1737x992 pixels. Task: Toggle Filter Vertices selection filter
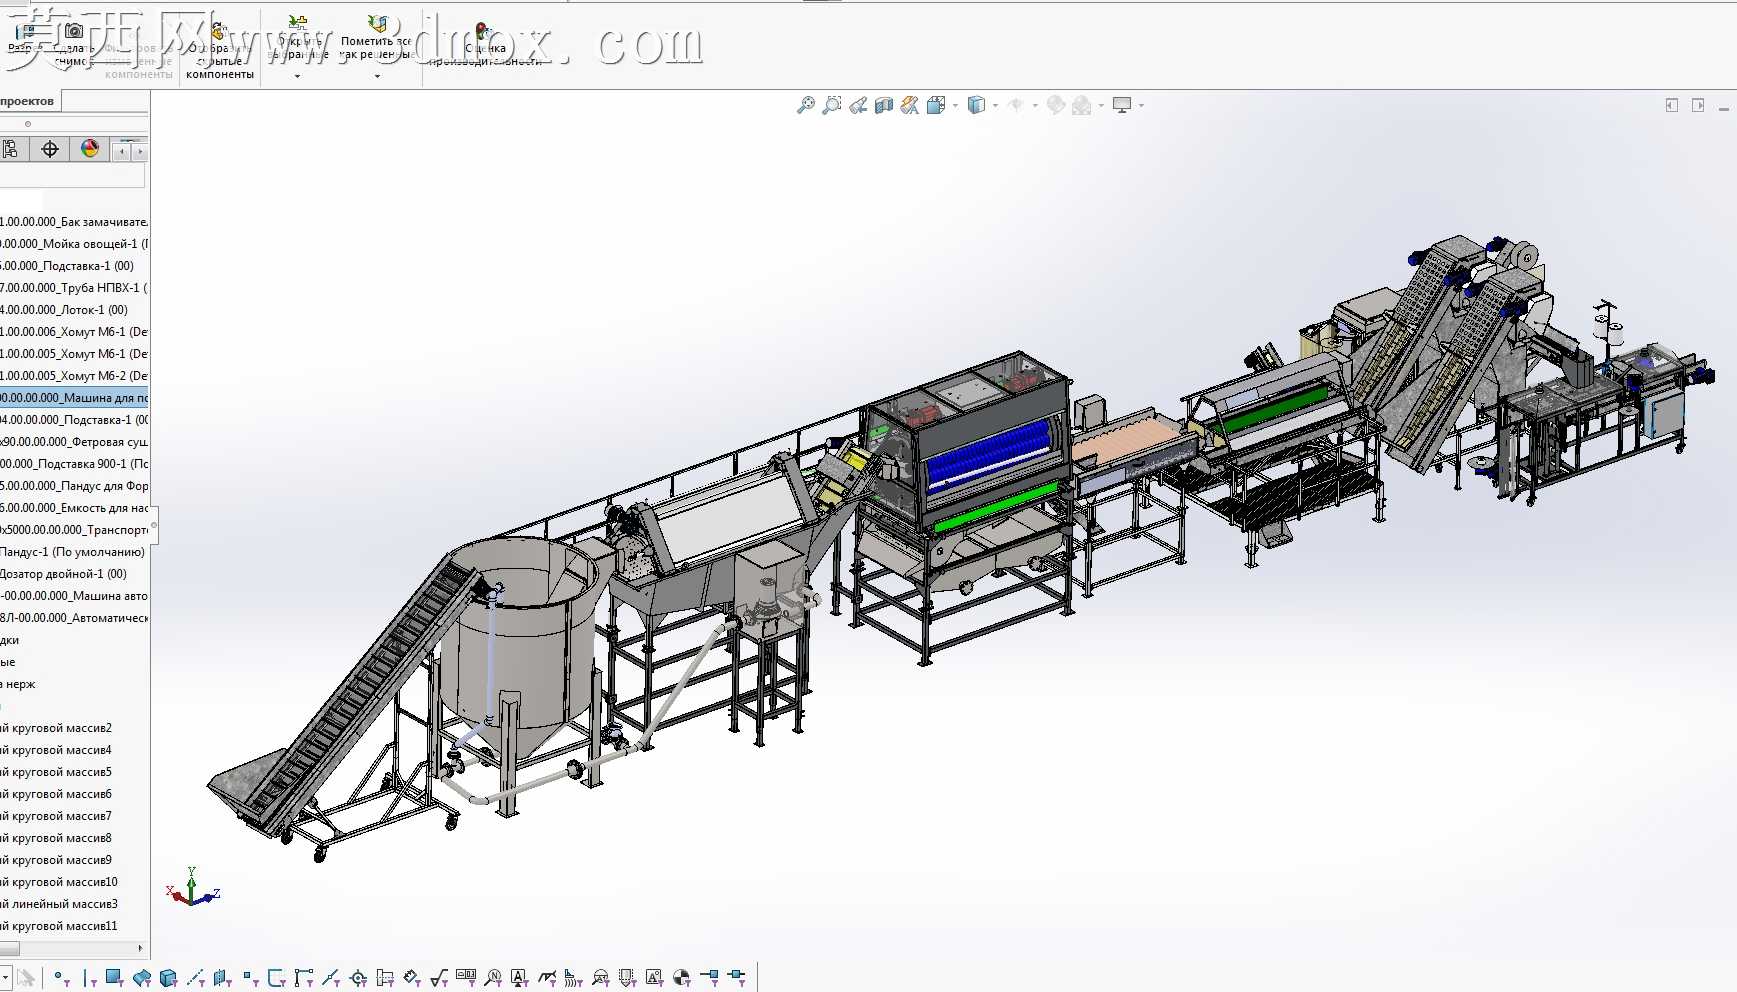[61, 978]
